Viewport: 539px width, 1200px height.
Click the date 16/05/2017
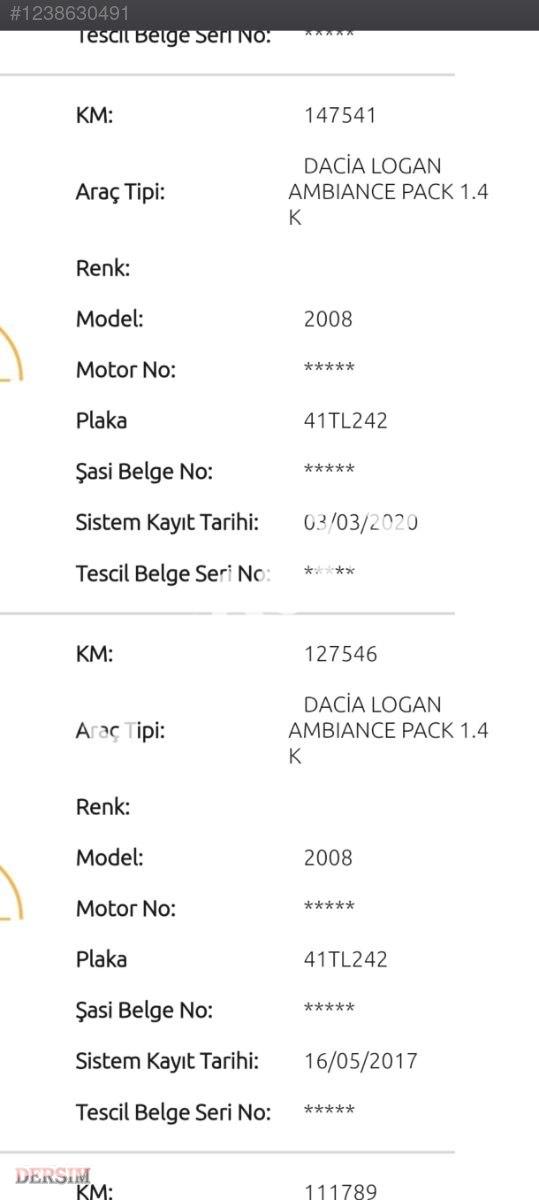tap(361, 1061)
